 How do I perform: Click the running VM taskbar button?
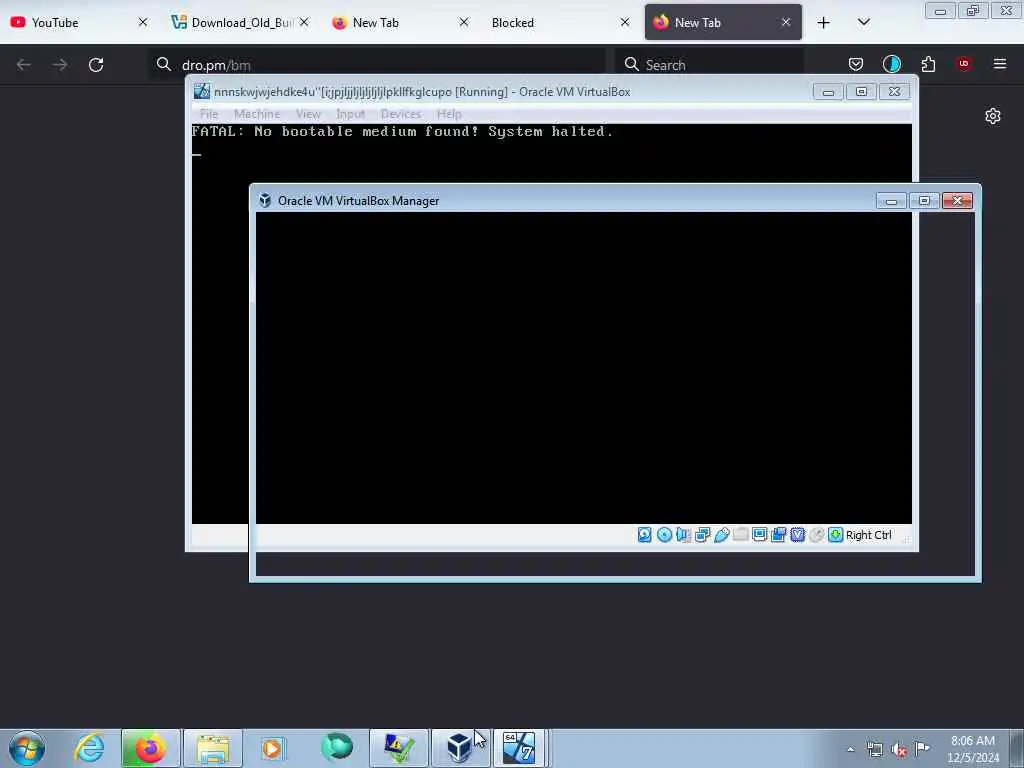coord(519,748)
